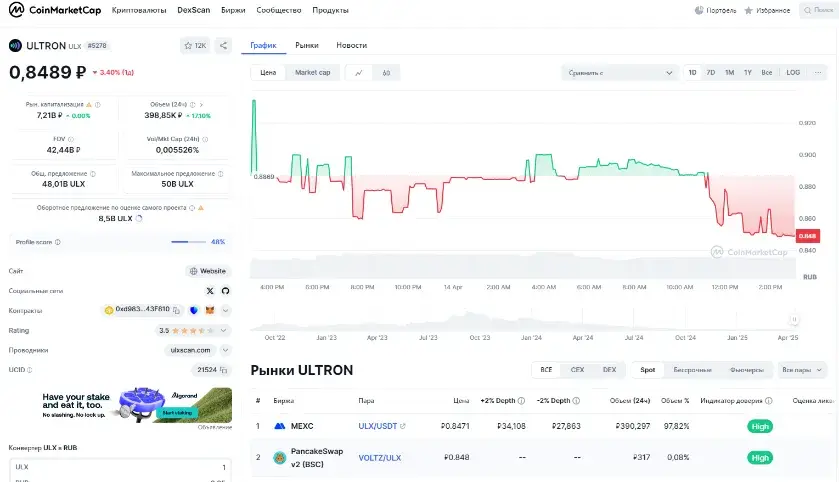
Task: Open the CoinMarketCap home logo
Action: (x=55, y=10)
